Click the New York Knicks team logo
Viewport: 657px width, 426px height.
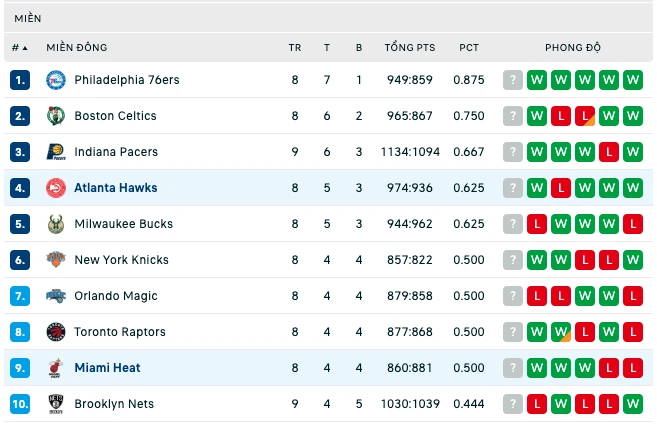(56, 260)
